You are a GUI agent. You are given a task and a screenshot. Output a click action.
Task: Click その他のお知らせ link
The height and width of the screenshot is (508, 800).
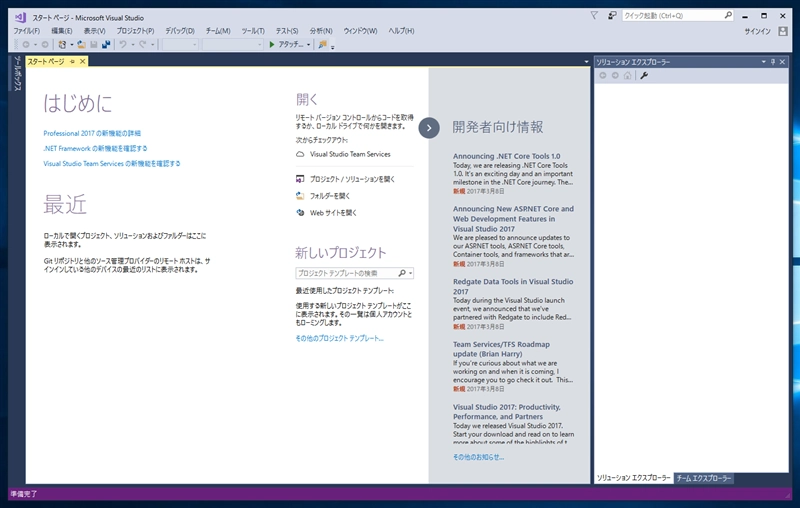click(x=478, y=458)
